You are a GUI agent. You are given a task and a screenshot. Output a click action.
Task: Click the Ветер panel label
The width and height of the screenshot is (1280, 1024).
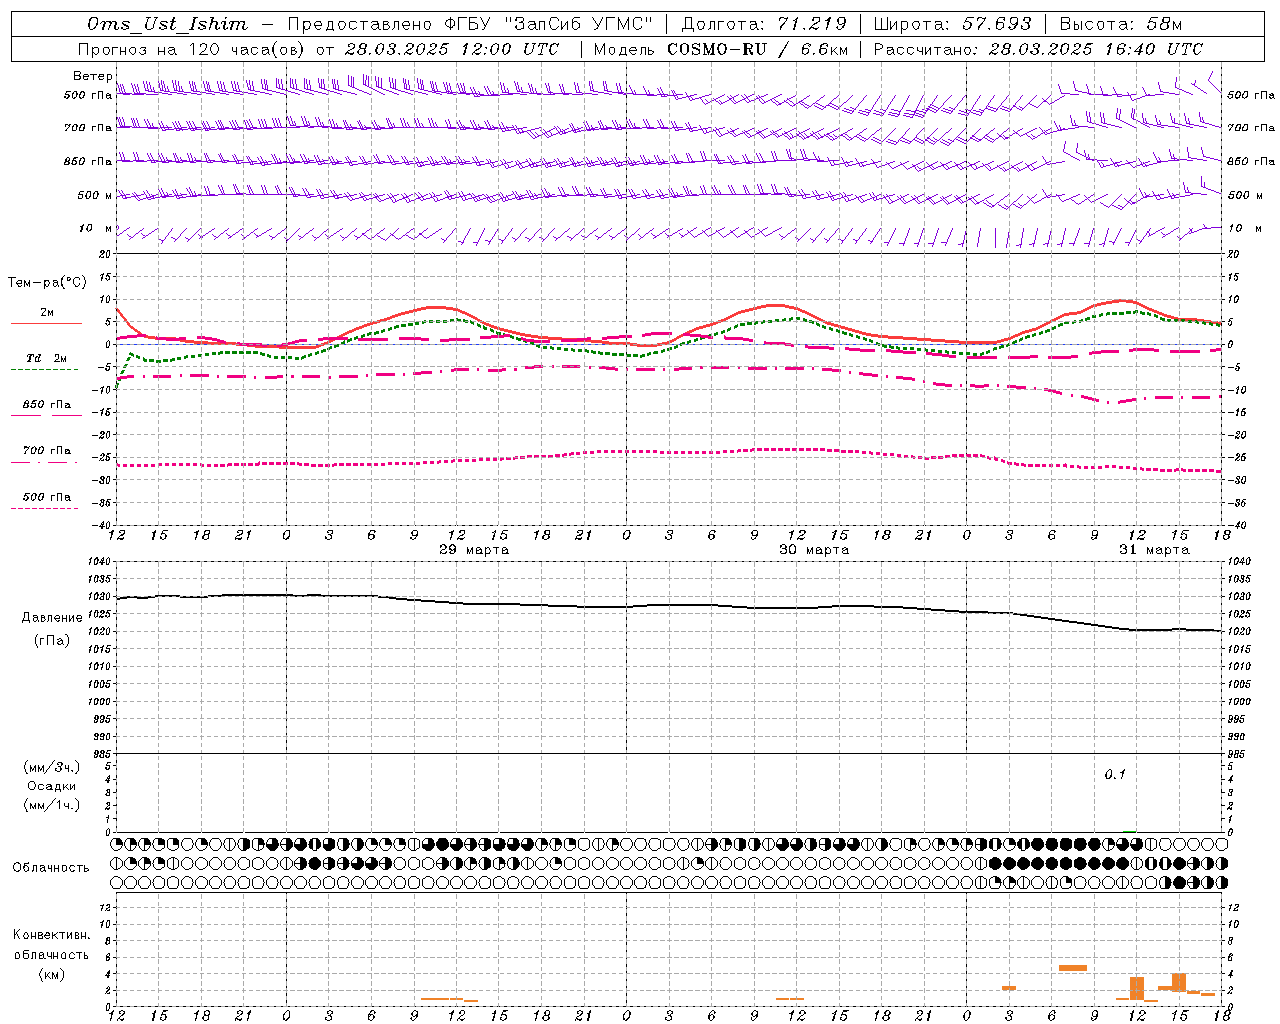click(92, 76)
